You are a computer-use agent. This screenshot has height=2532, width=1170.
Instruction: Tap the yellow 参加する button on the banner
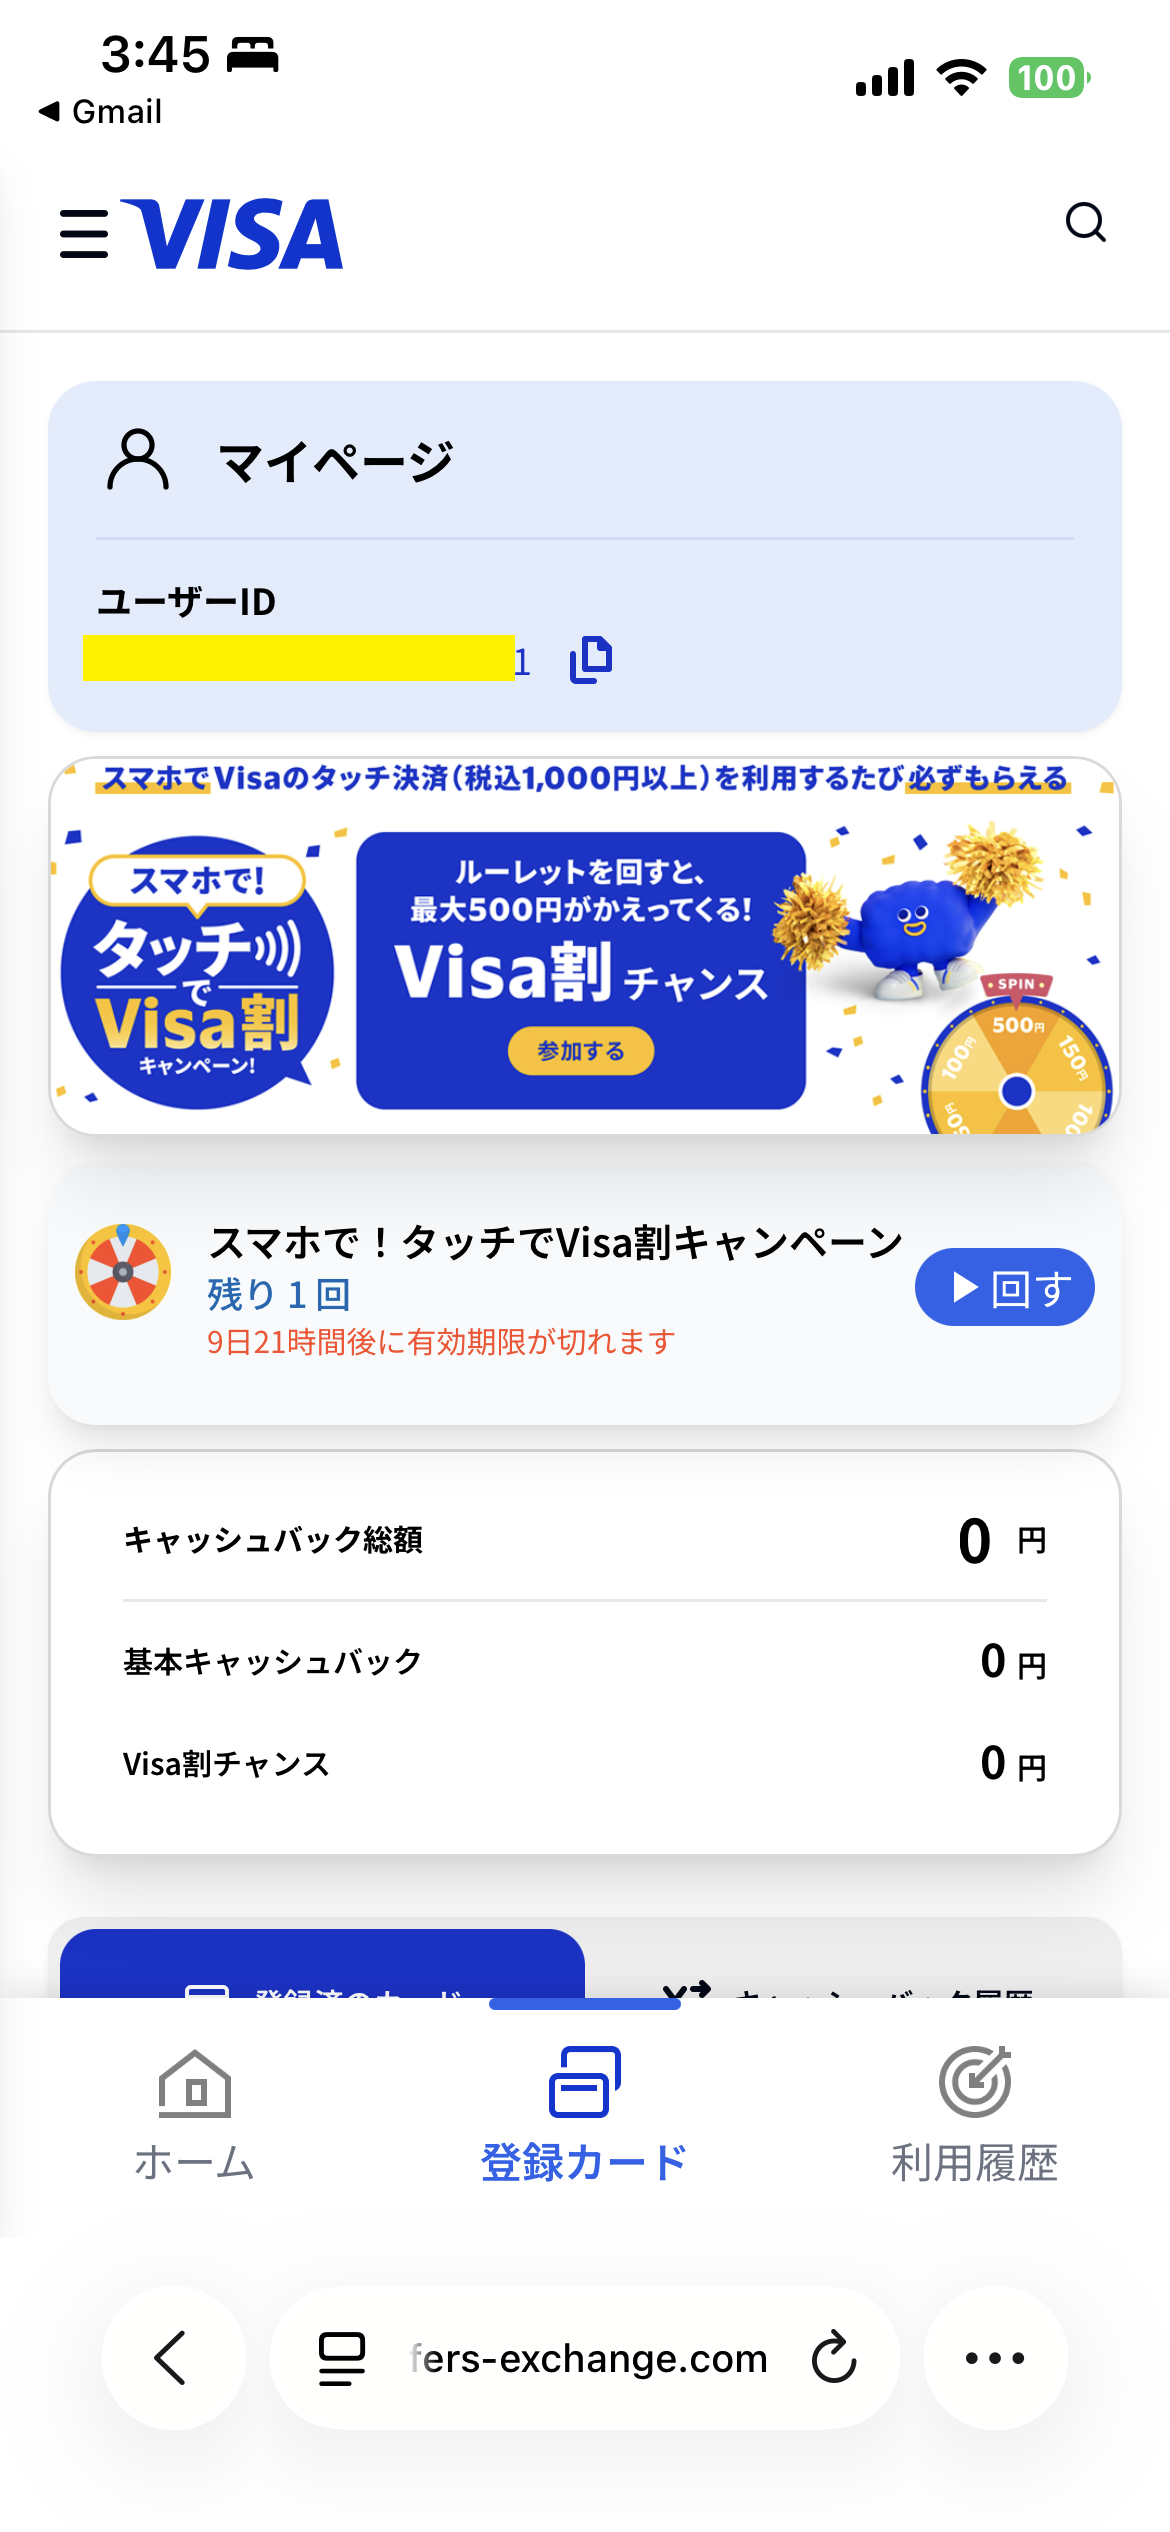pyautogui.click(x=581, y=1051)
